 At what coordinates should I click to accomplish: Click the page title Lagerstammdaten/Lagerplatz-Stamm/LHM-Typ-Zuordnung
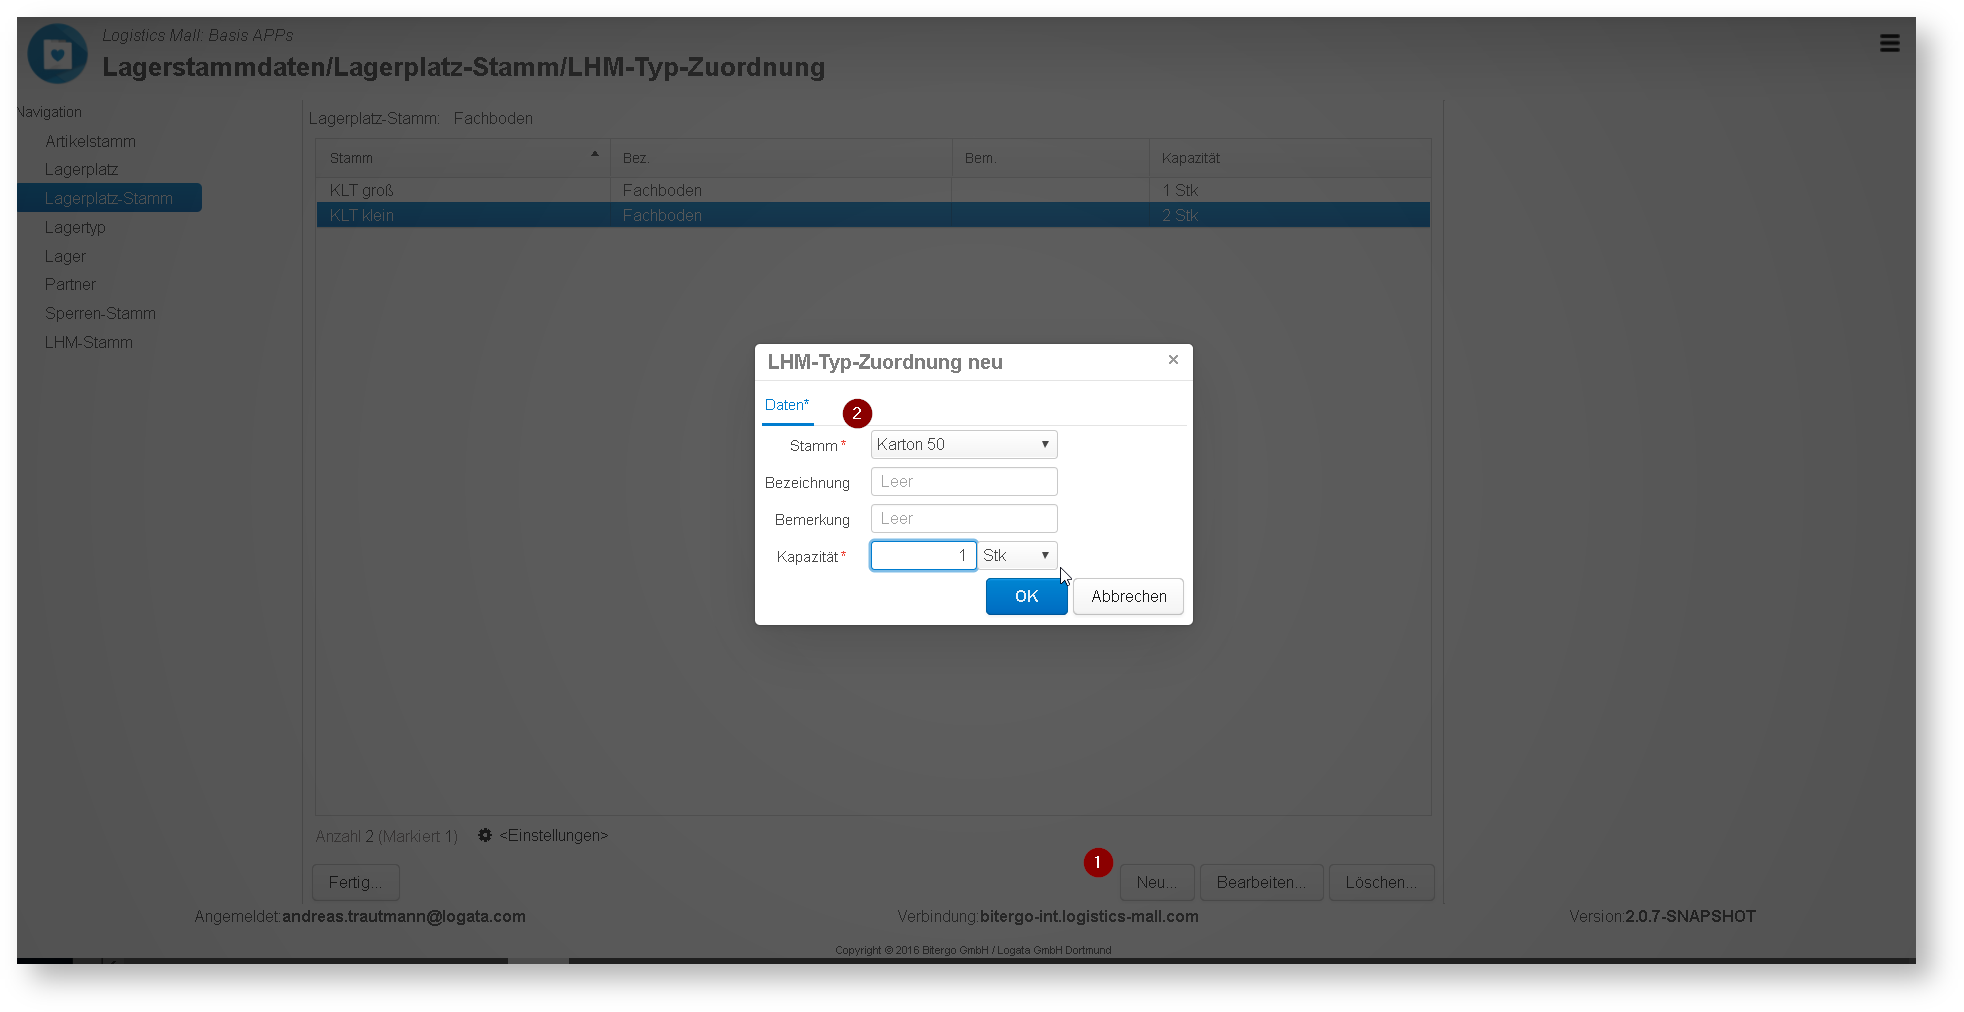(464, 67)
